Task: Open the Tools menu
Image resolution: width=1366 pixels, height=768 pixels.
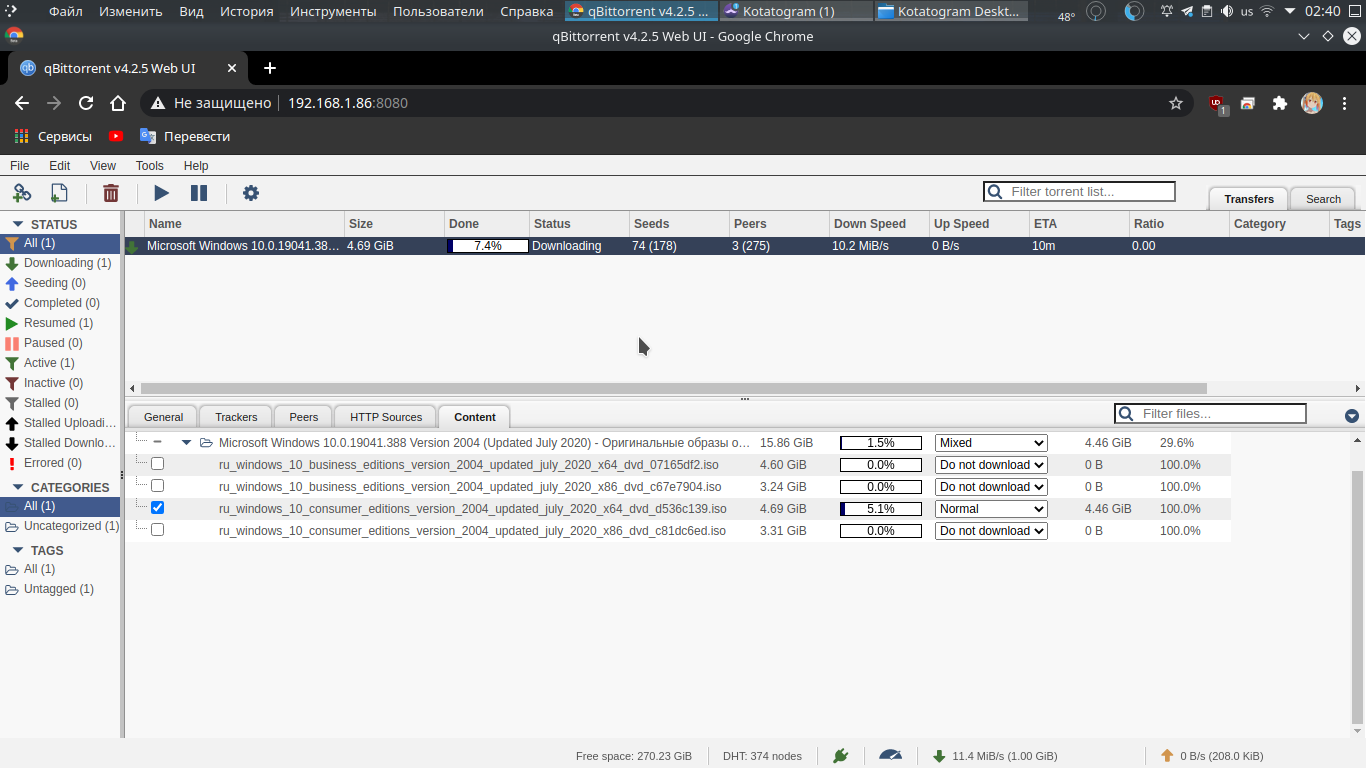Action: [x=150, y=166]
